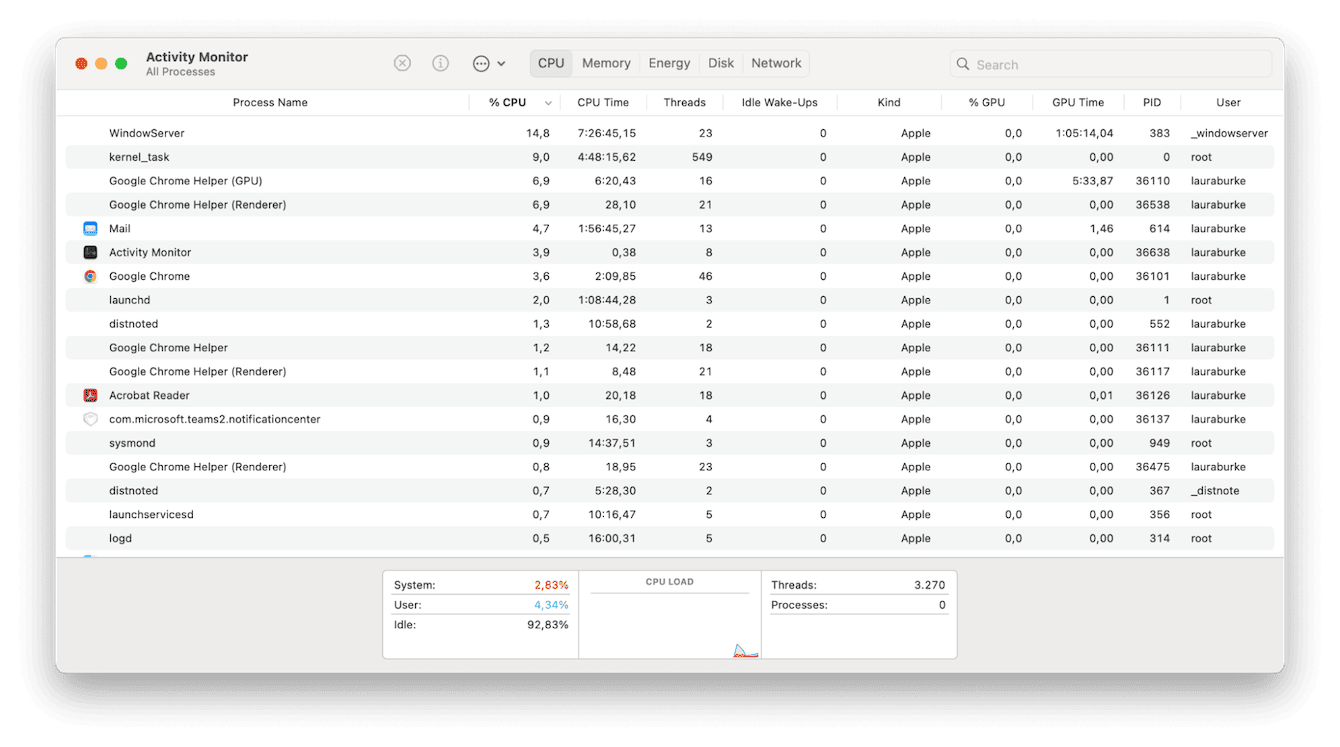The image size is (1340, 747).
Task: Open the % CPU sort dropdown chevron
Action: [x=547, y=102]
